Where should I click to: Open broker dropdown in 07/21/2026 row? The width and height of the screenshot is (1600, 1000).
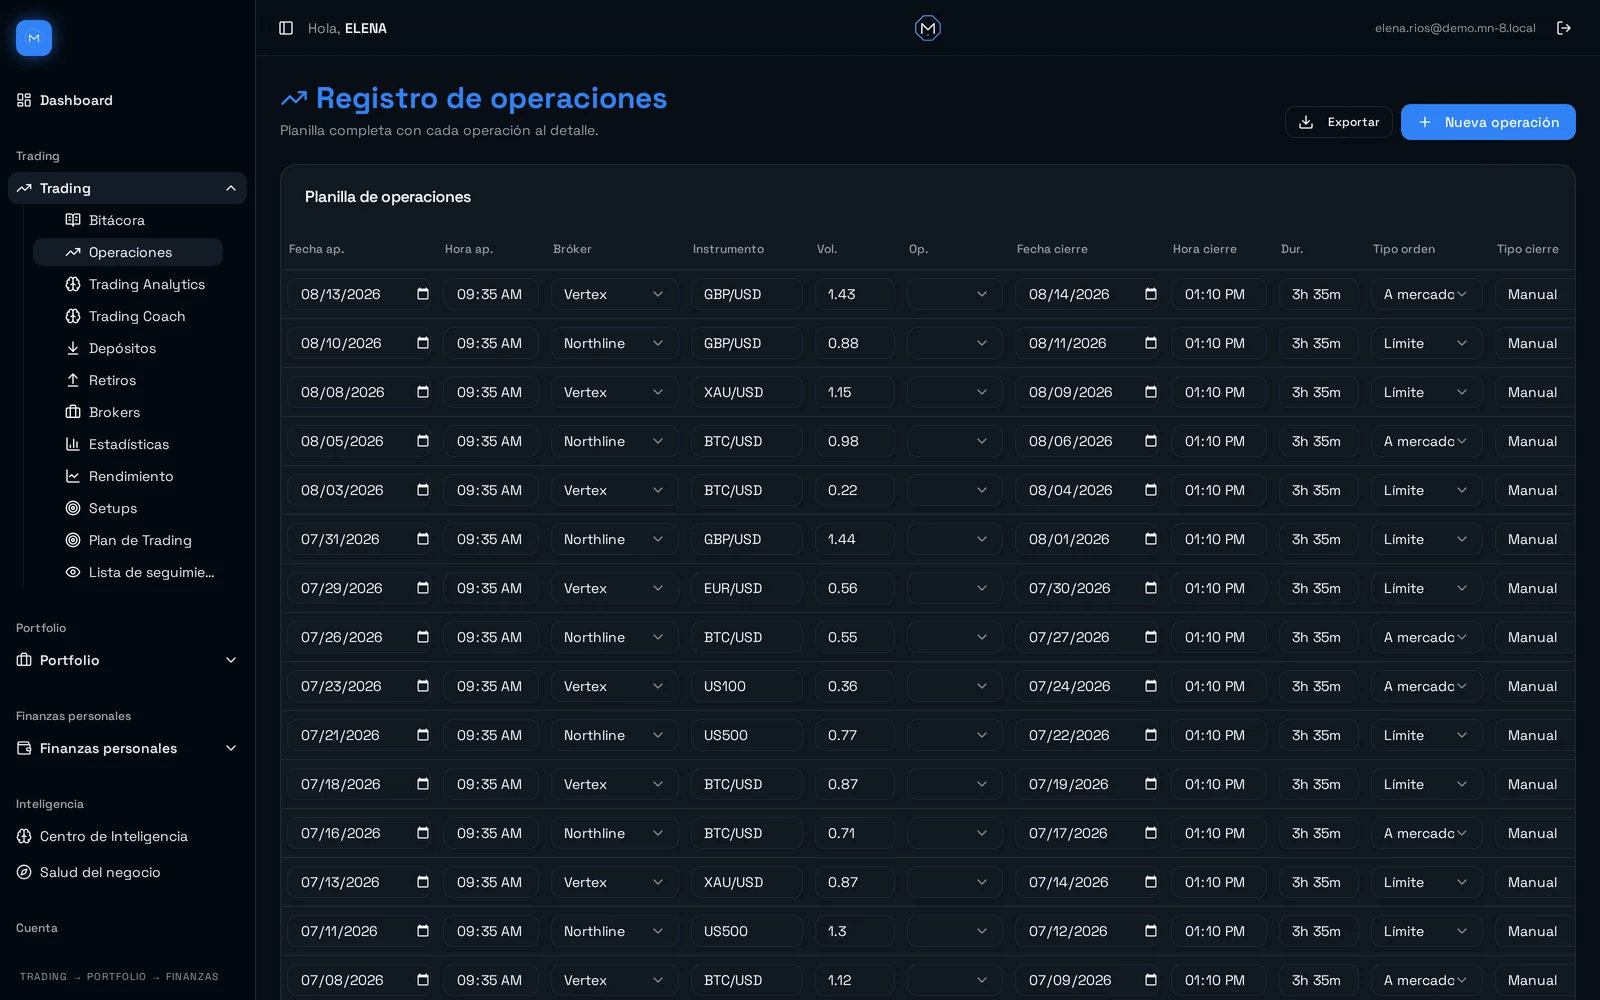coord(614,735)
